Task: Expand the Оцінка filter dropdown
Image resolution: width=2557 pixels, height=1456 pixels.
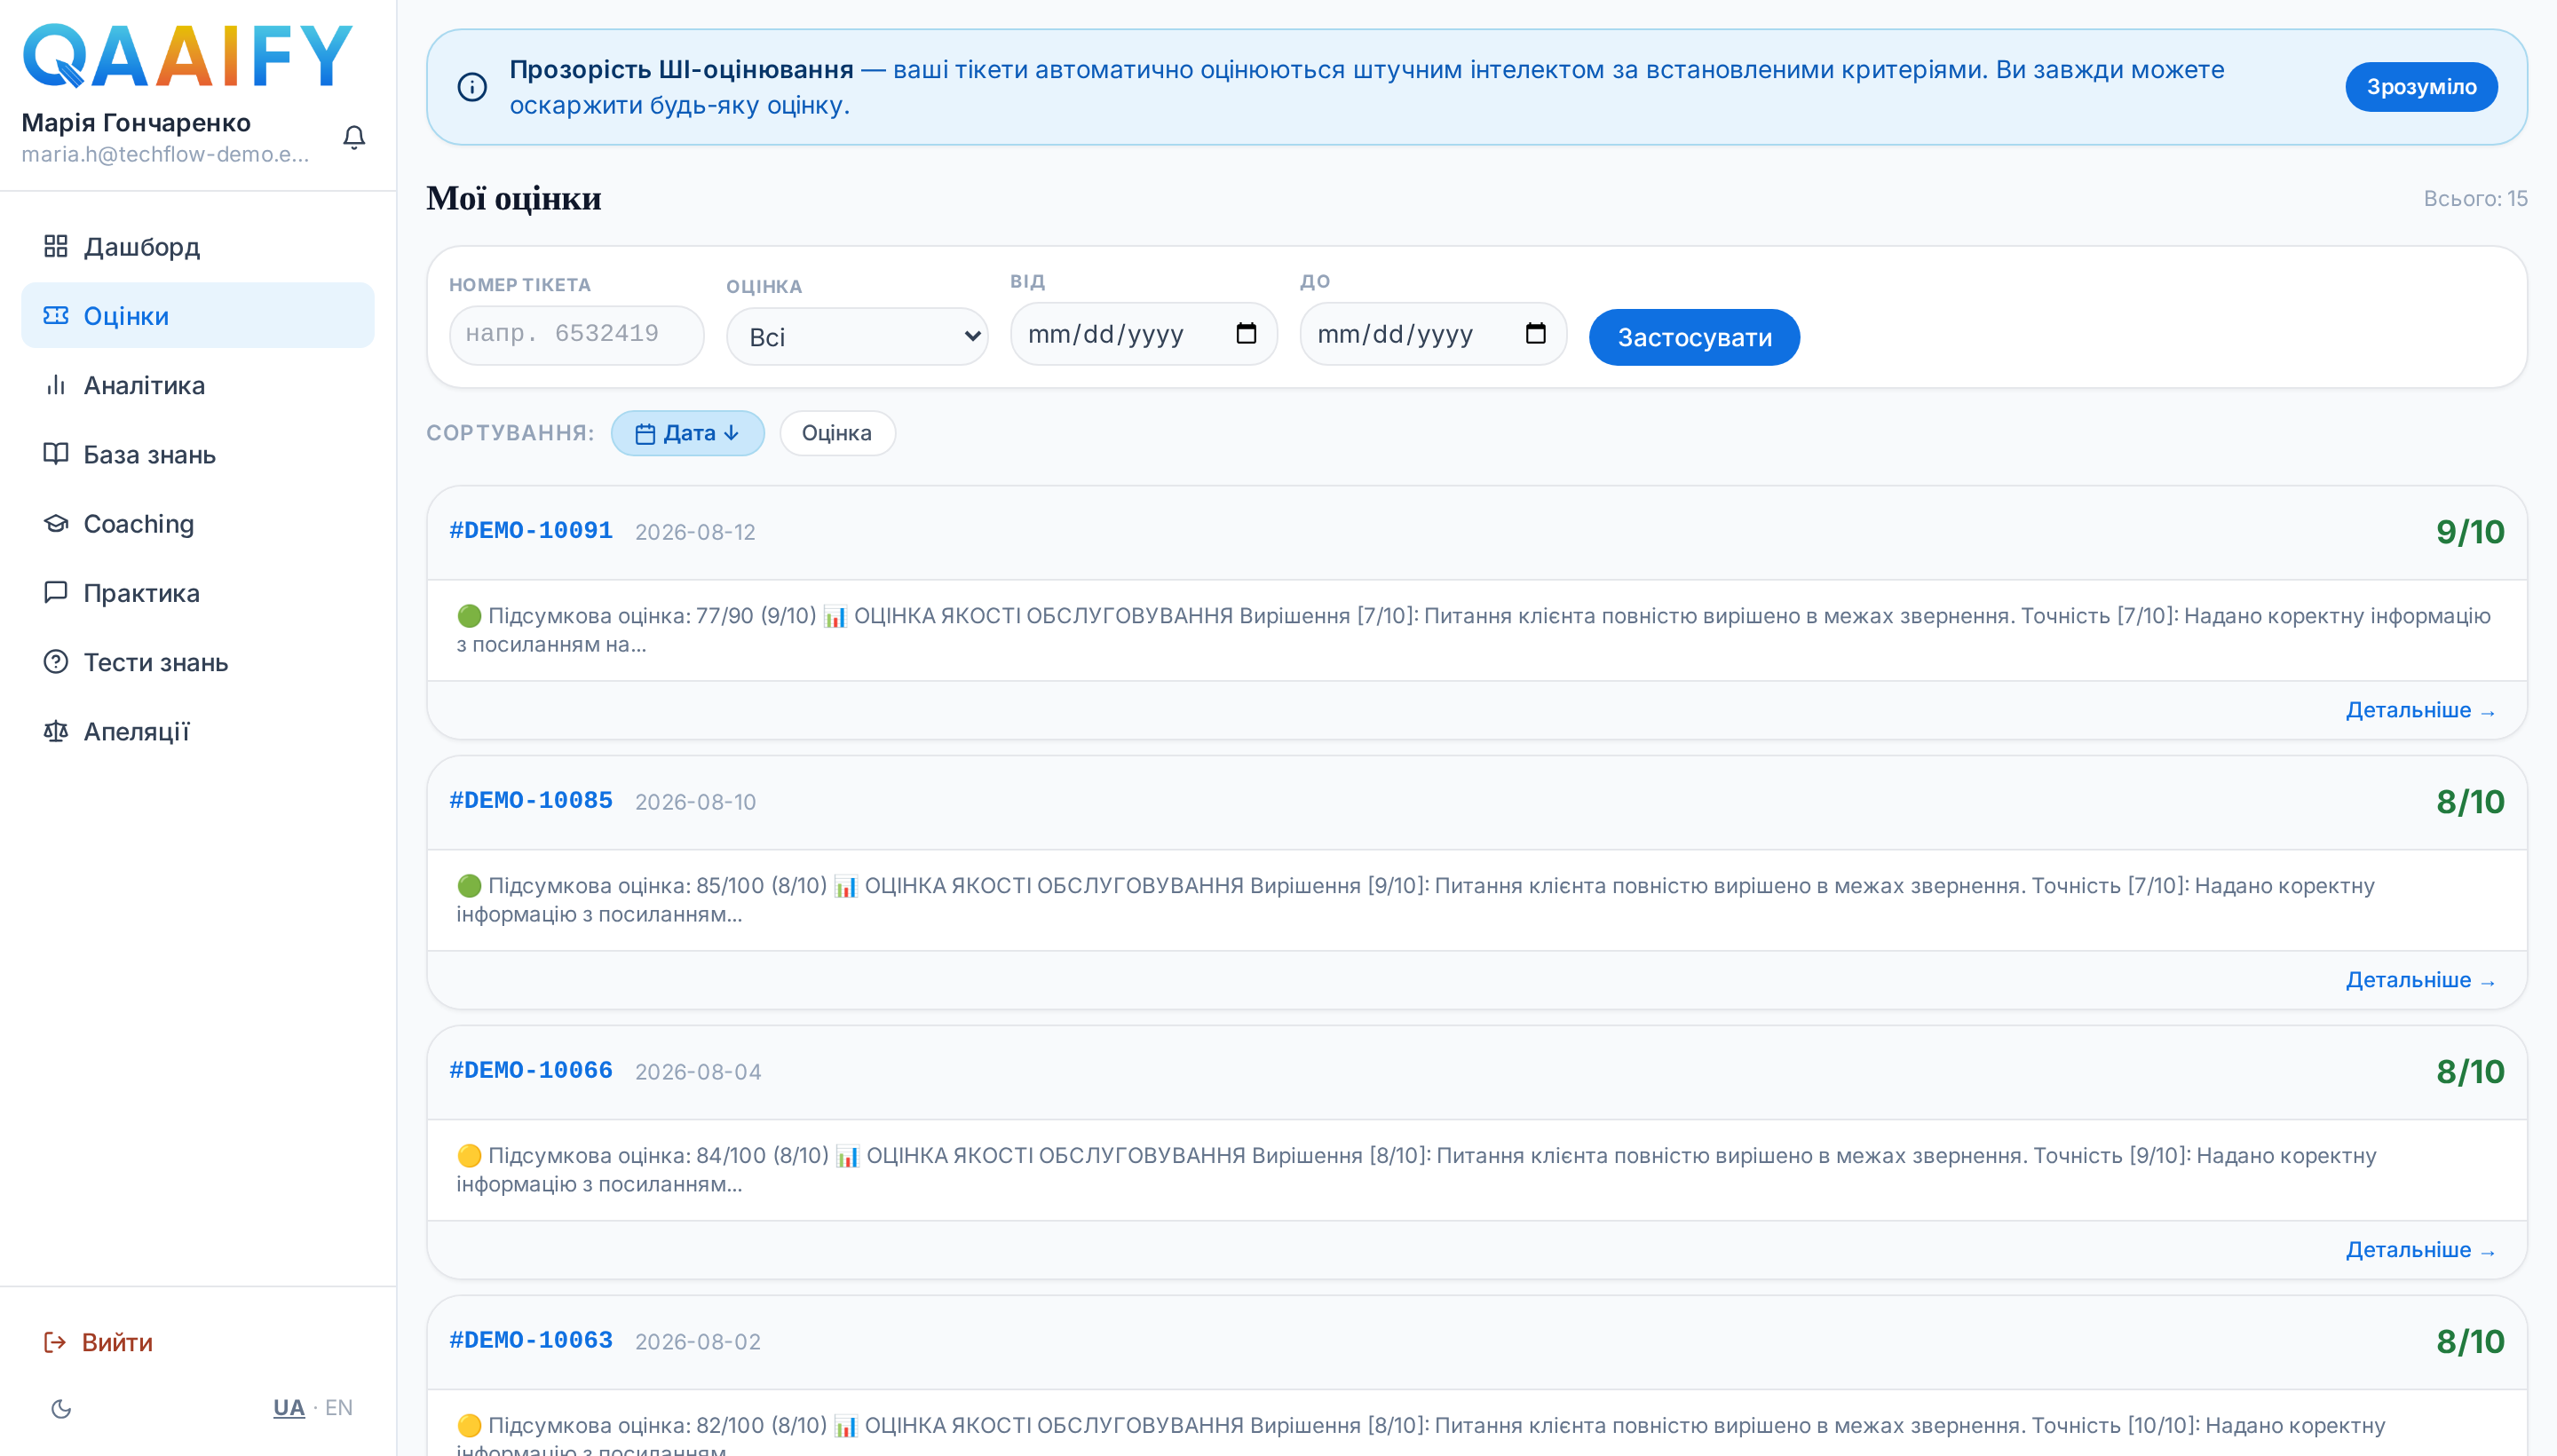Action: [857, 337]
